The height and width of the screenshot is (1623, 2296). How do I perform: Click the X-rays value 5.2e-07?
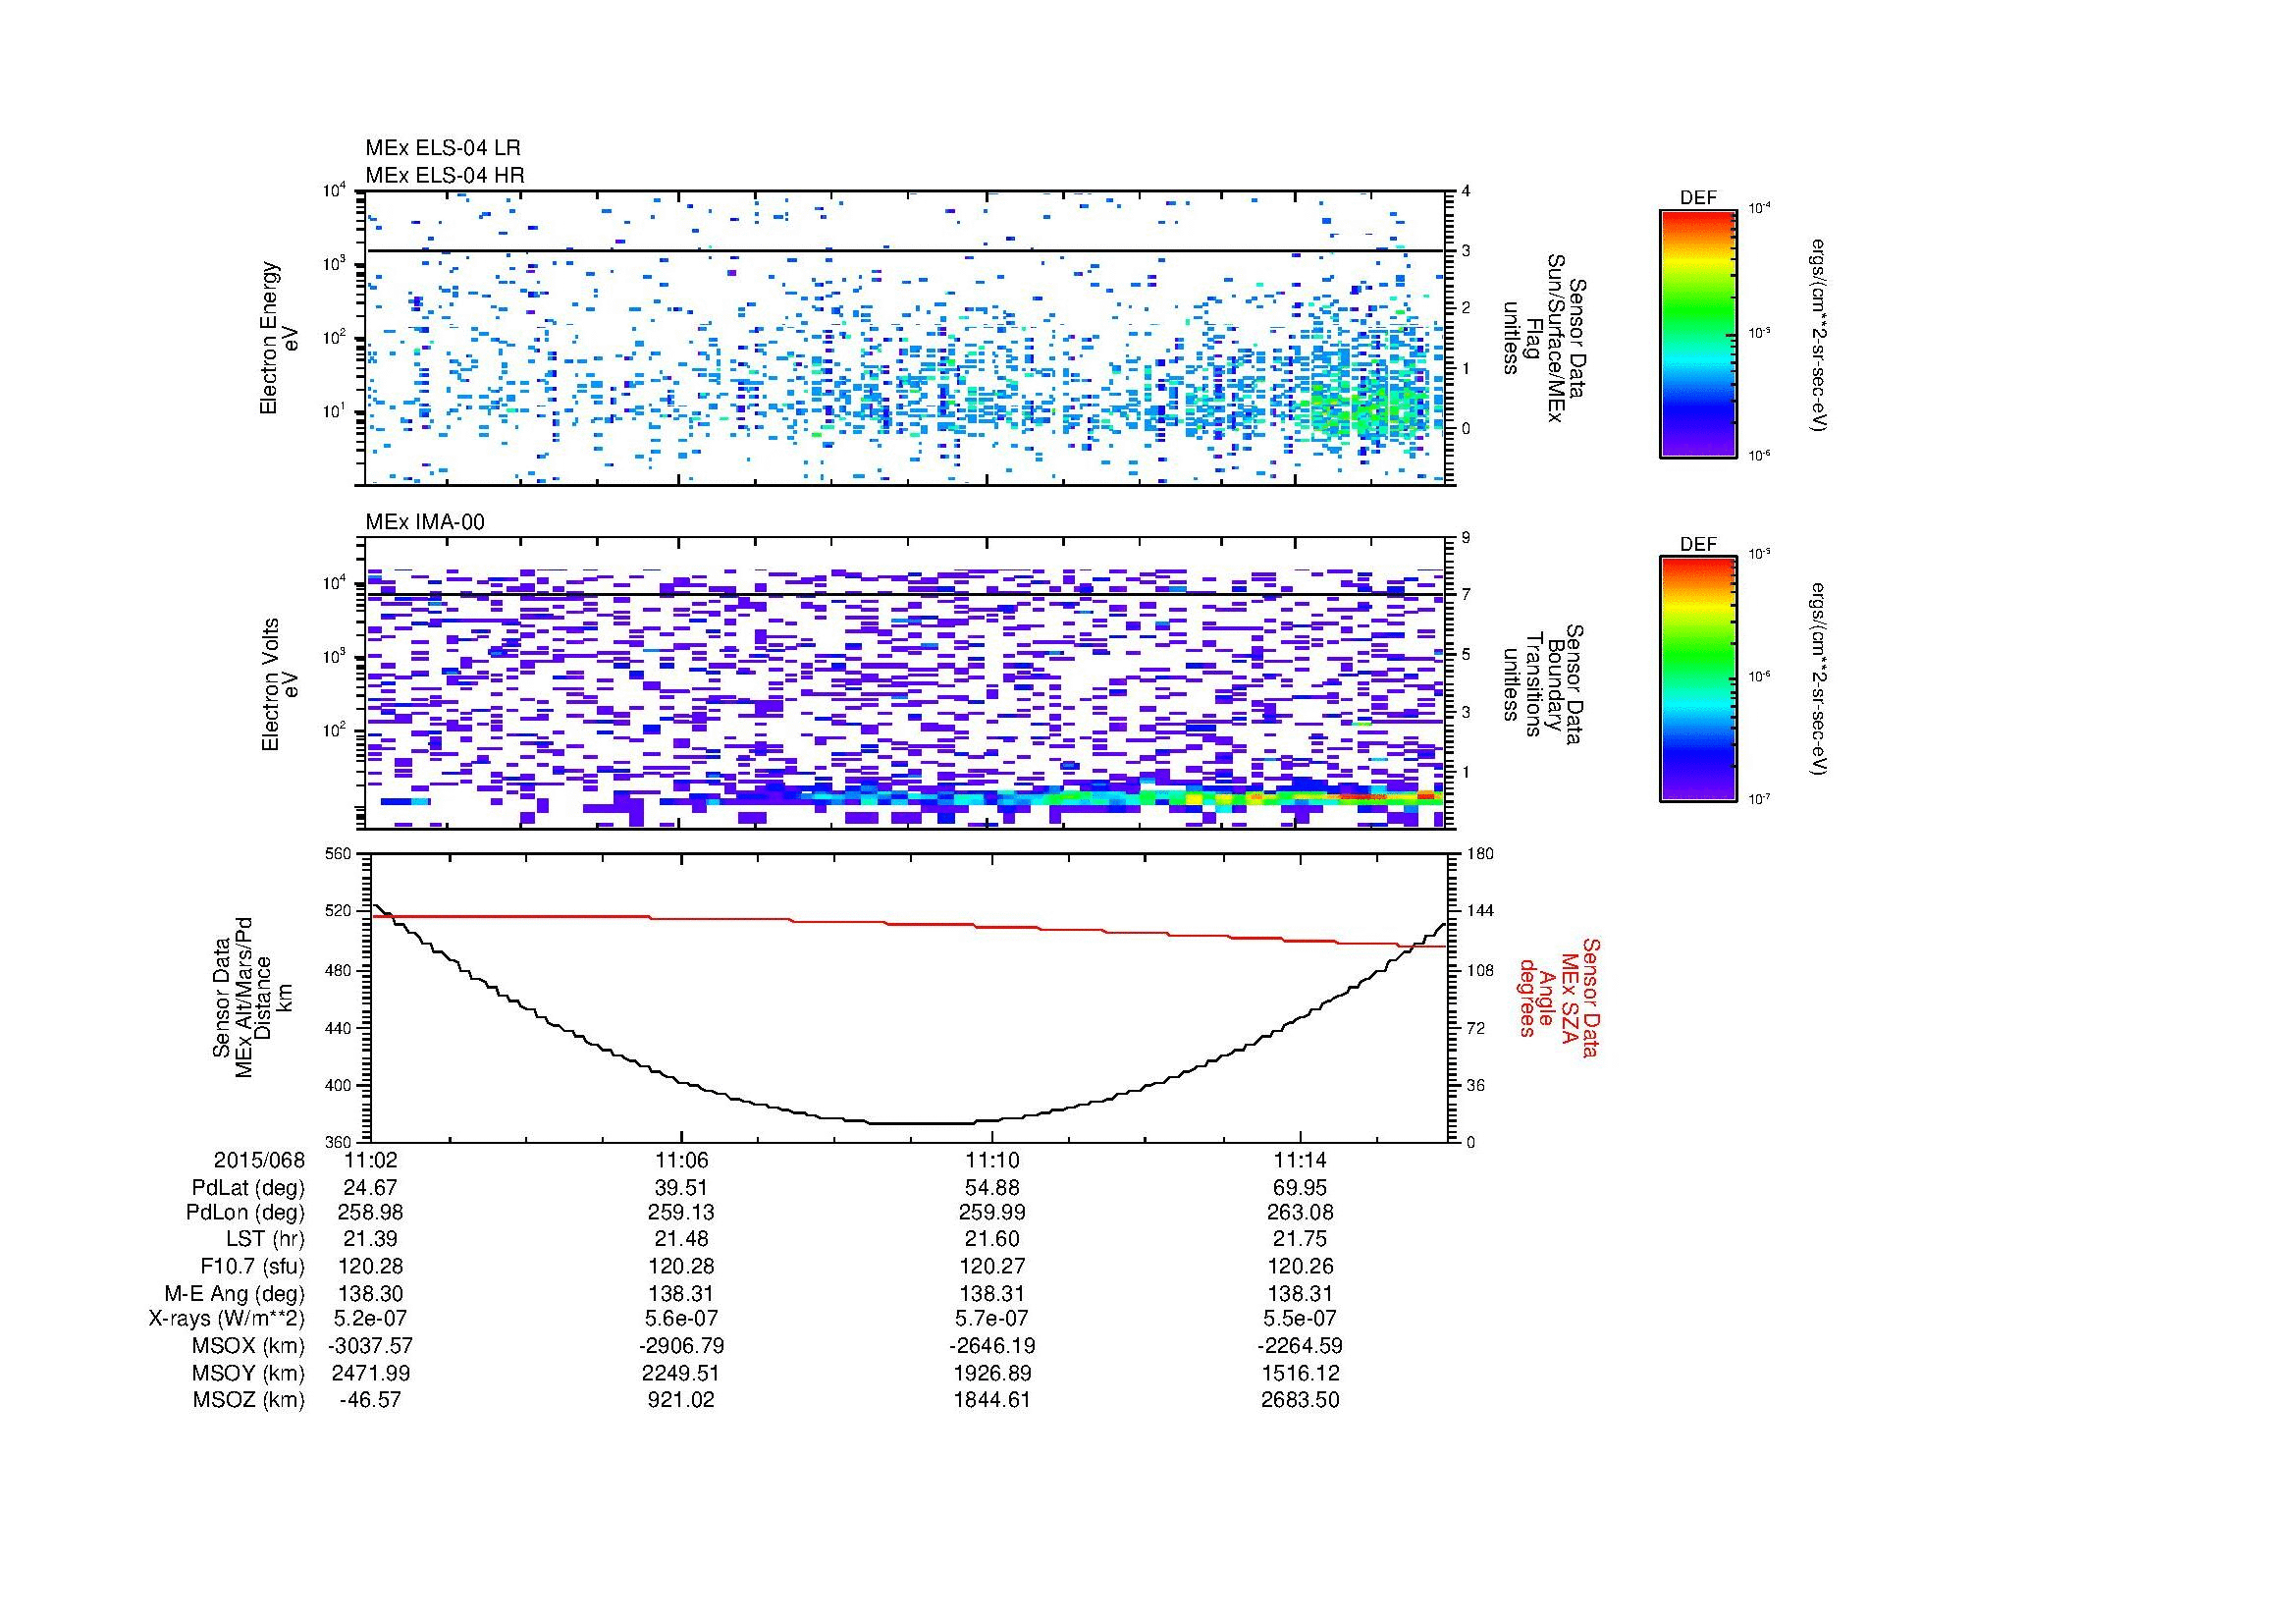[370, 1319]
